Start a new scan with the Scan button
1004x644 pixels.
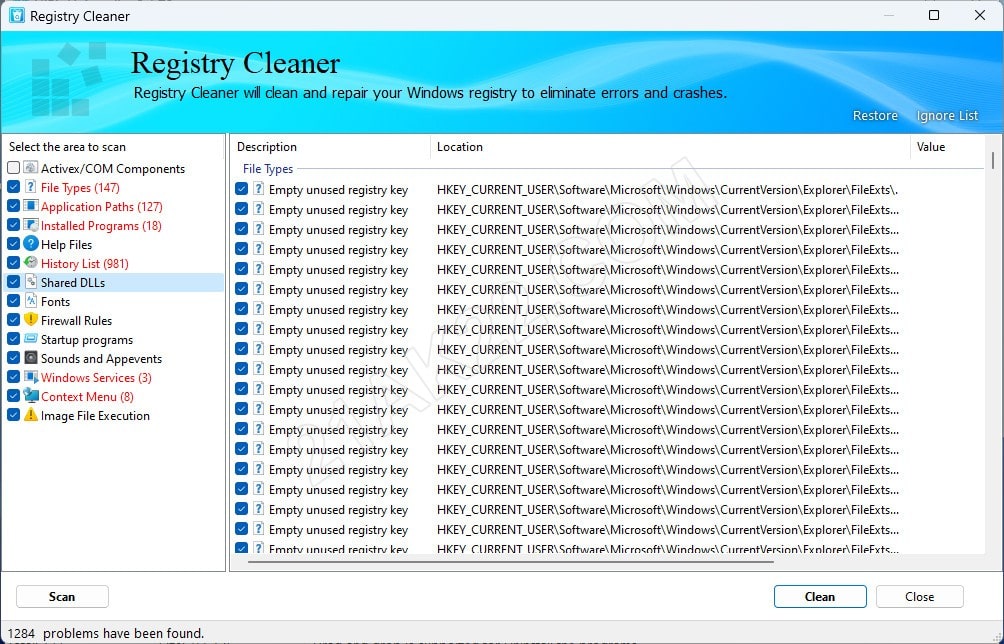pos(62,597)
